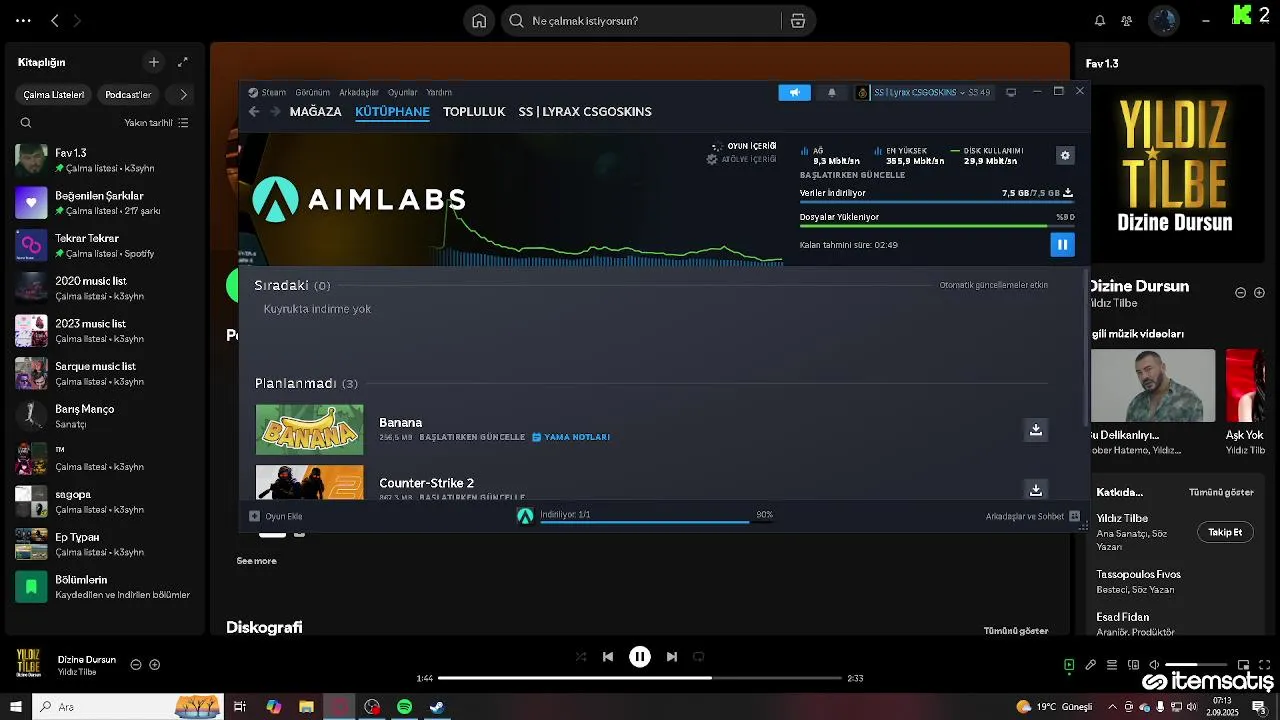Pause the Spotify song
1280x720 pixels.
coord(640,657)
